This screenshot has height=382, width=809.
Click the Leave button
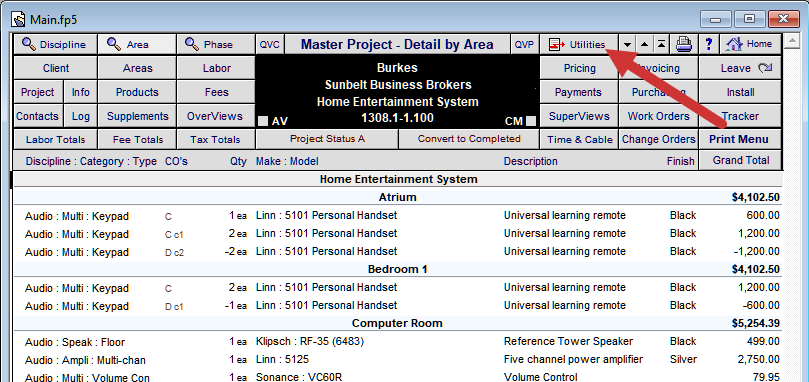(x=740, y=68)
